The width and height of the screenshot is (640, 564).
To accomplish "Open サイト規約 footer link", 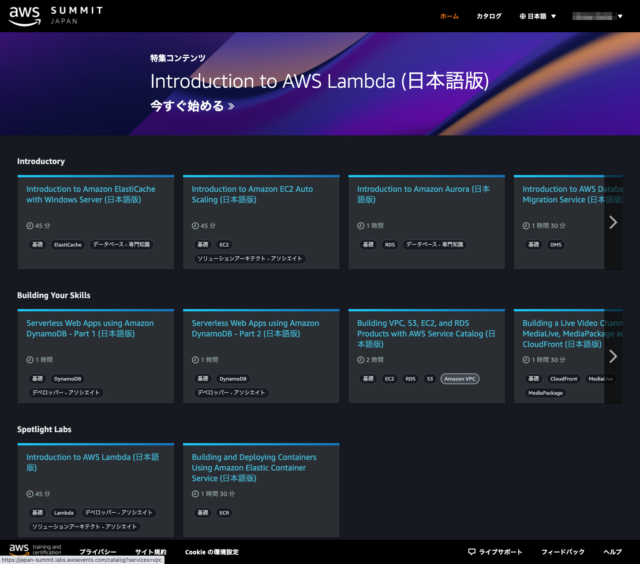I will pos(151,552).
